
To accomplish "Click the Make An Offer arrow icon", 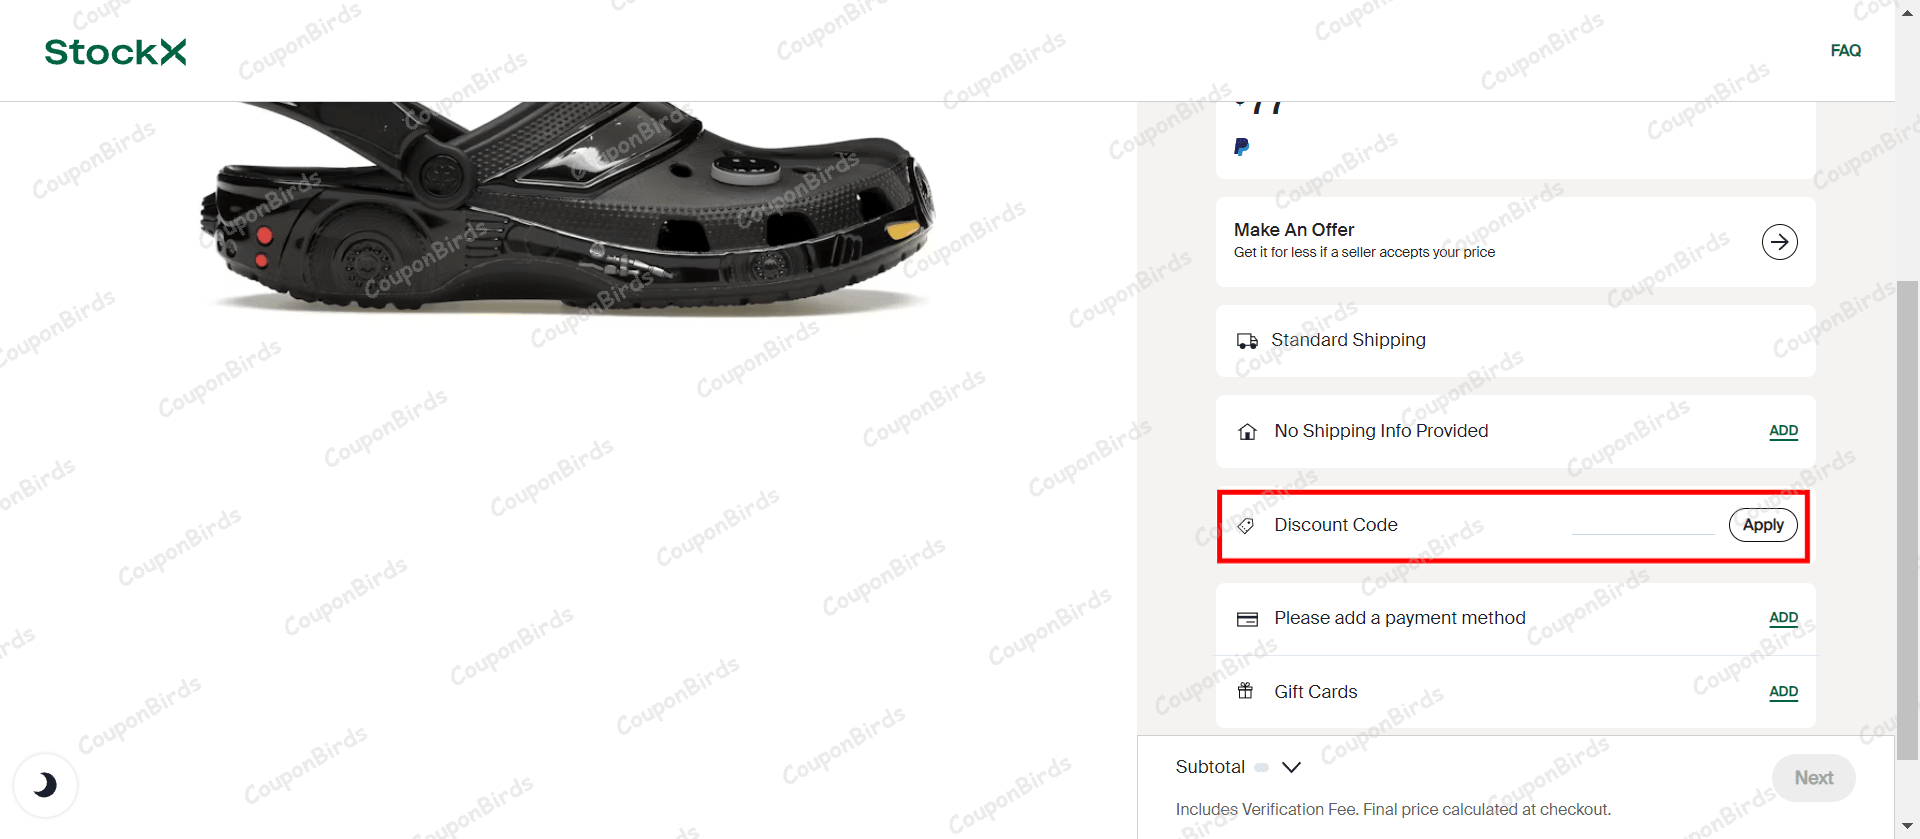I will coord(1778,241).
